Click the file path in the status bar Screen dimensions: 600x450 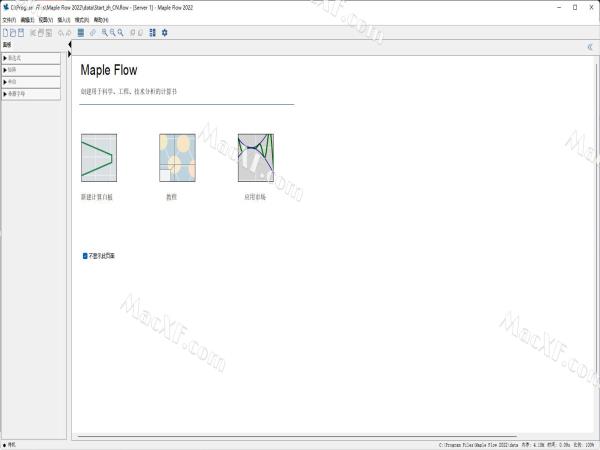[478, 445]
